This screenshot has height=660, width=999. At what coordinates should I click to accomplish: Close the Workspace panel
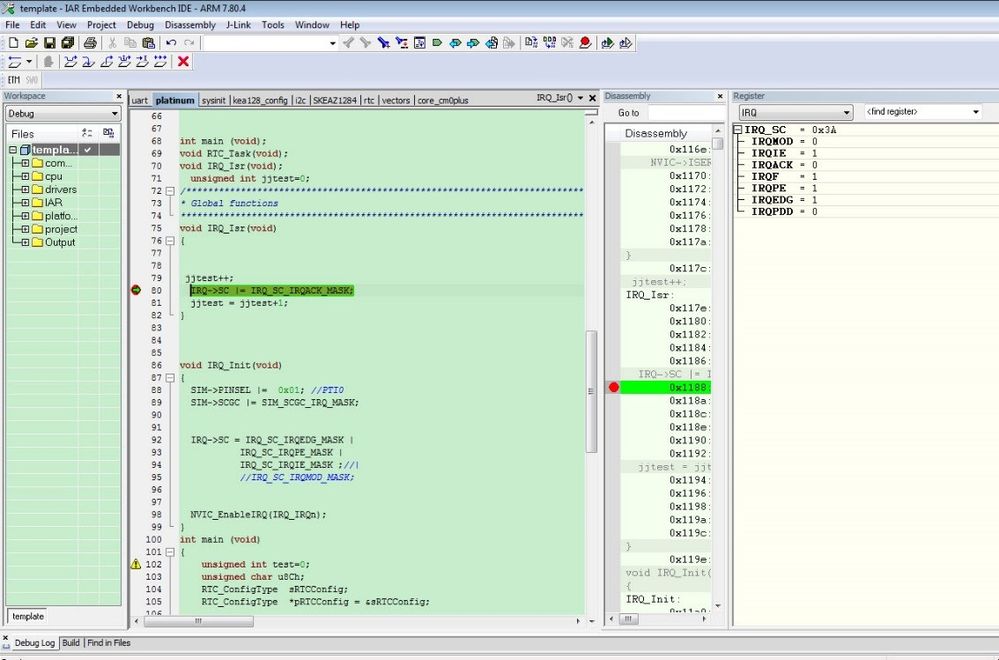pyautogui.click(x=119, y=96)
